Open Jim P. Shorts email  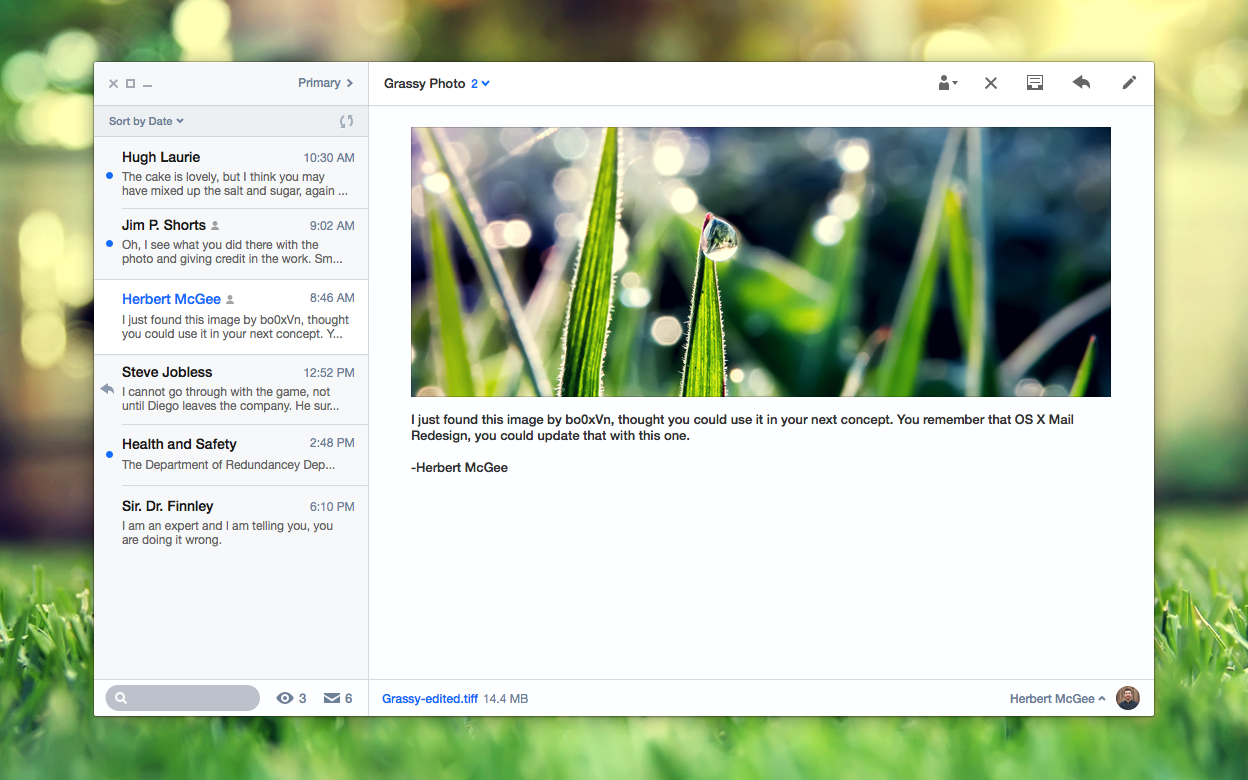click(x=231, y=244)
